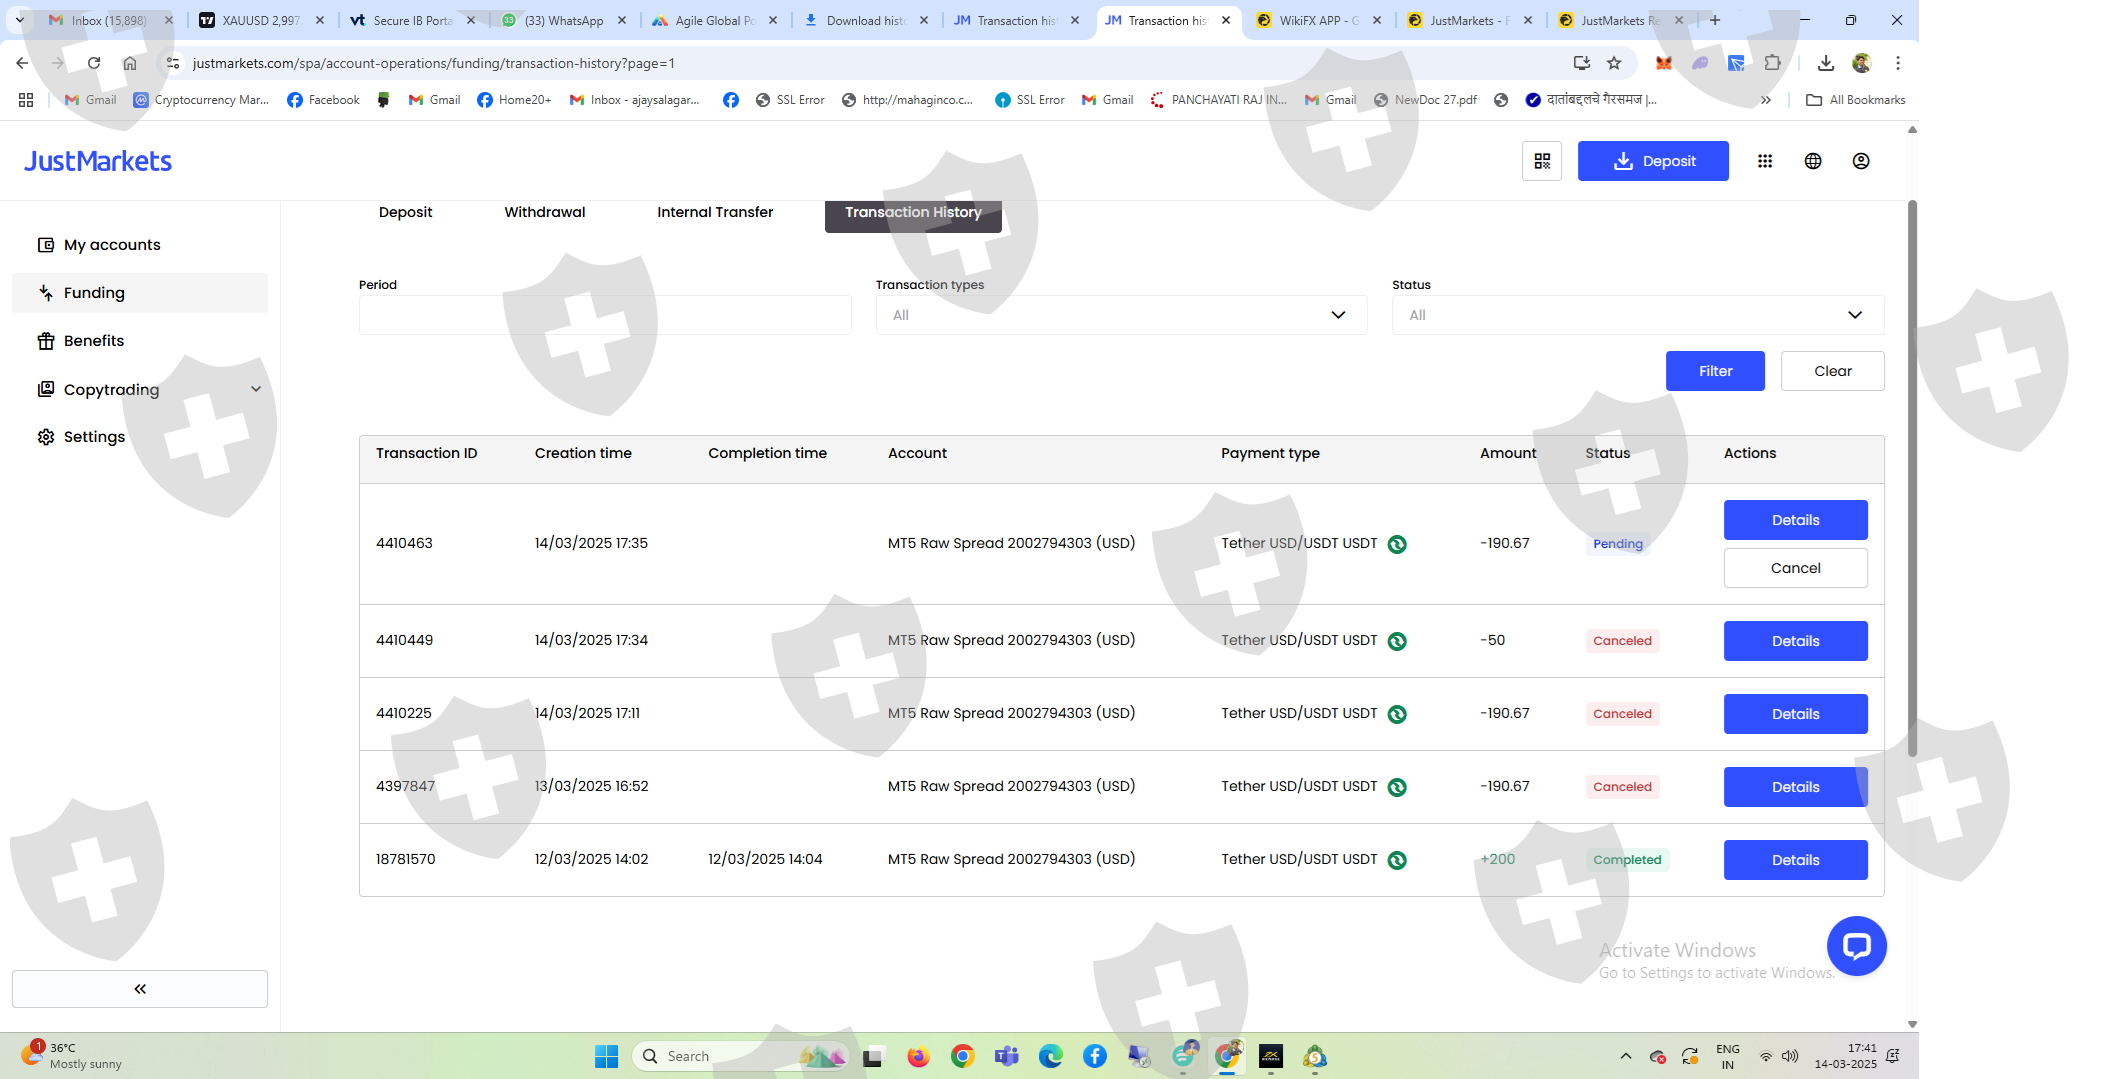Click the Period date input field
Viewport: 2114px width, 1079px height.
tap(605, 315)
